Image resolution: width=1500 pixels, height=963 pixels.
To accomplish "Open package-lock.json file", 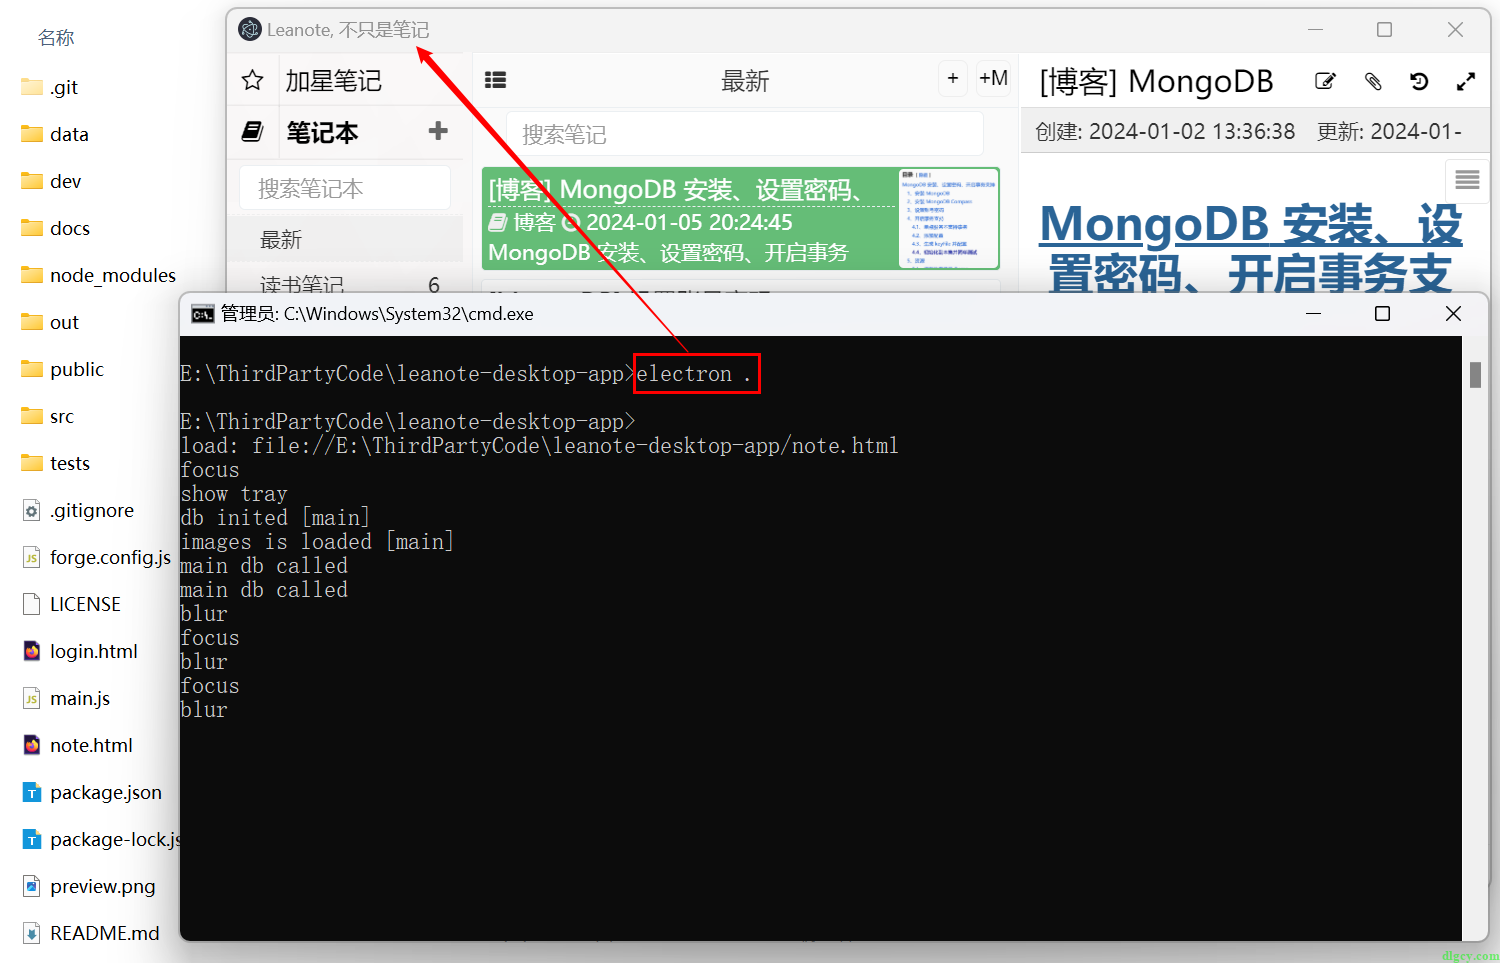I will 100,839.
